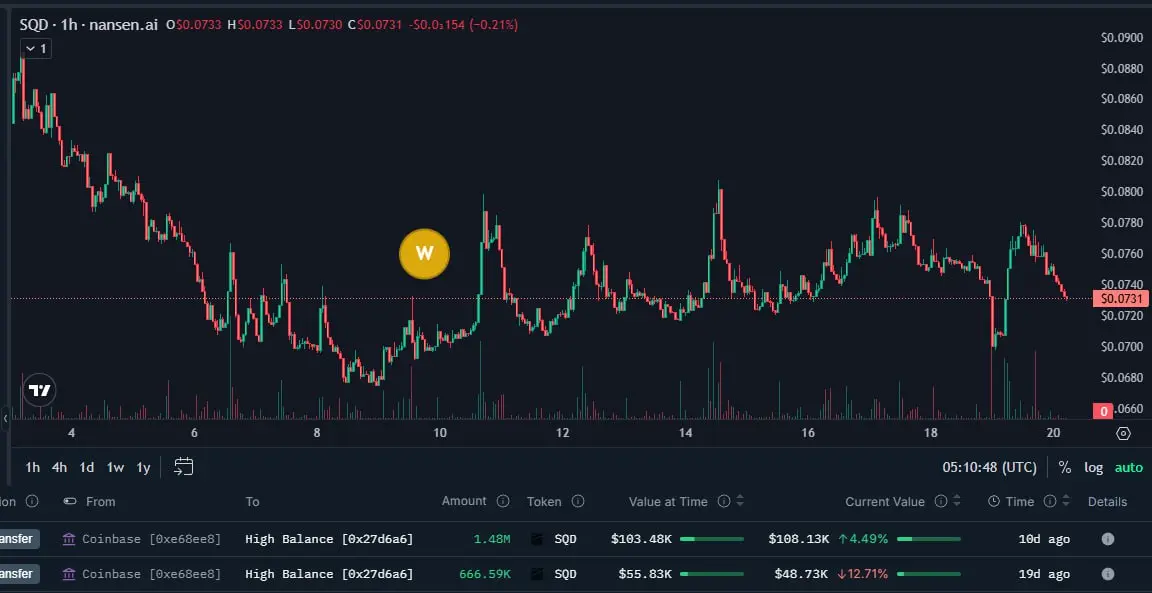The width and height of the screenshot is (1152, 593).
Task: Click the 1.48M amount value
Action: tap(492, 539)
